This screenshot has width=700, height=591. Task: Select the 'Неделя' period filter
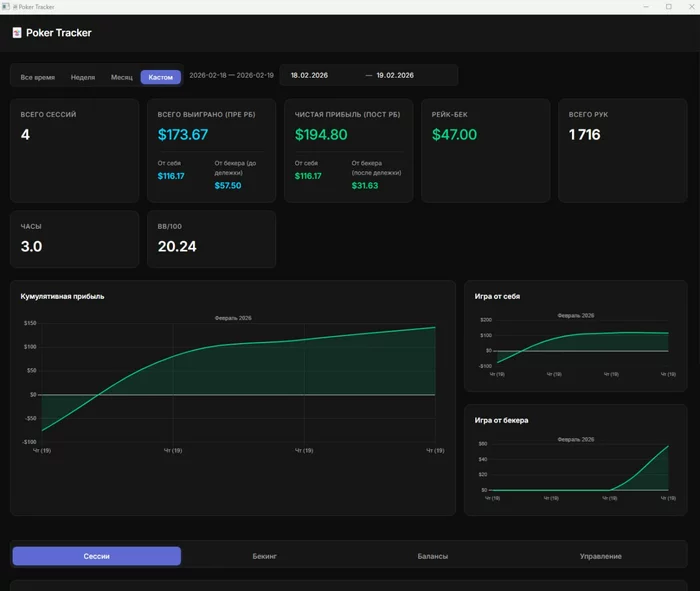pos(83,77)
